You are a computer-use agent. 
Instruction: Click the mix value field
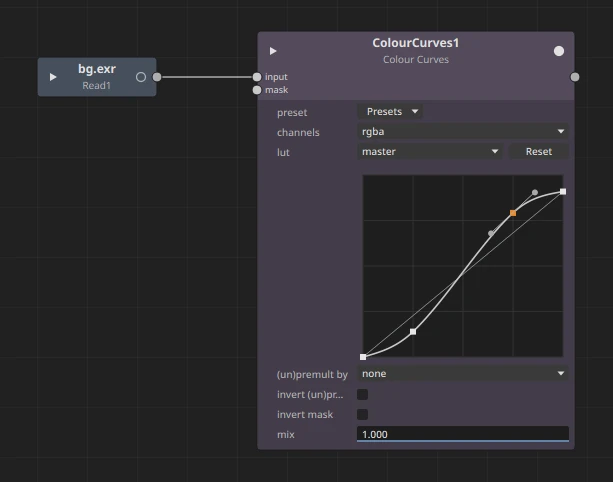pos(463,434)
